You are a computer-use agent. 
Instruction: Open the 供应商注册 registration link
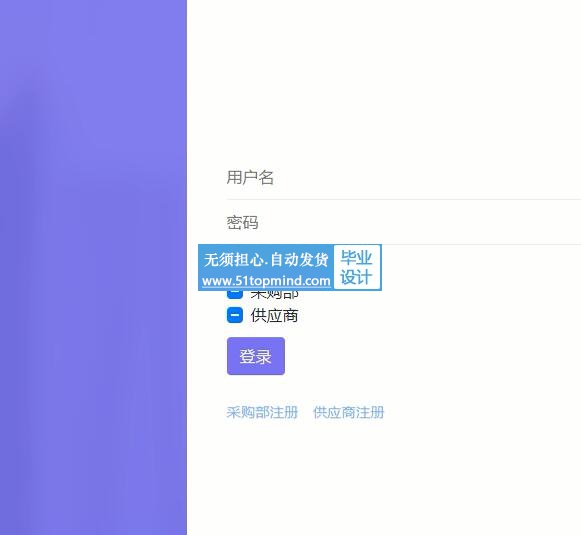click(x=348, y=412)
